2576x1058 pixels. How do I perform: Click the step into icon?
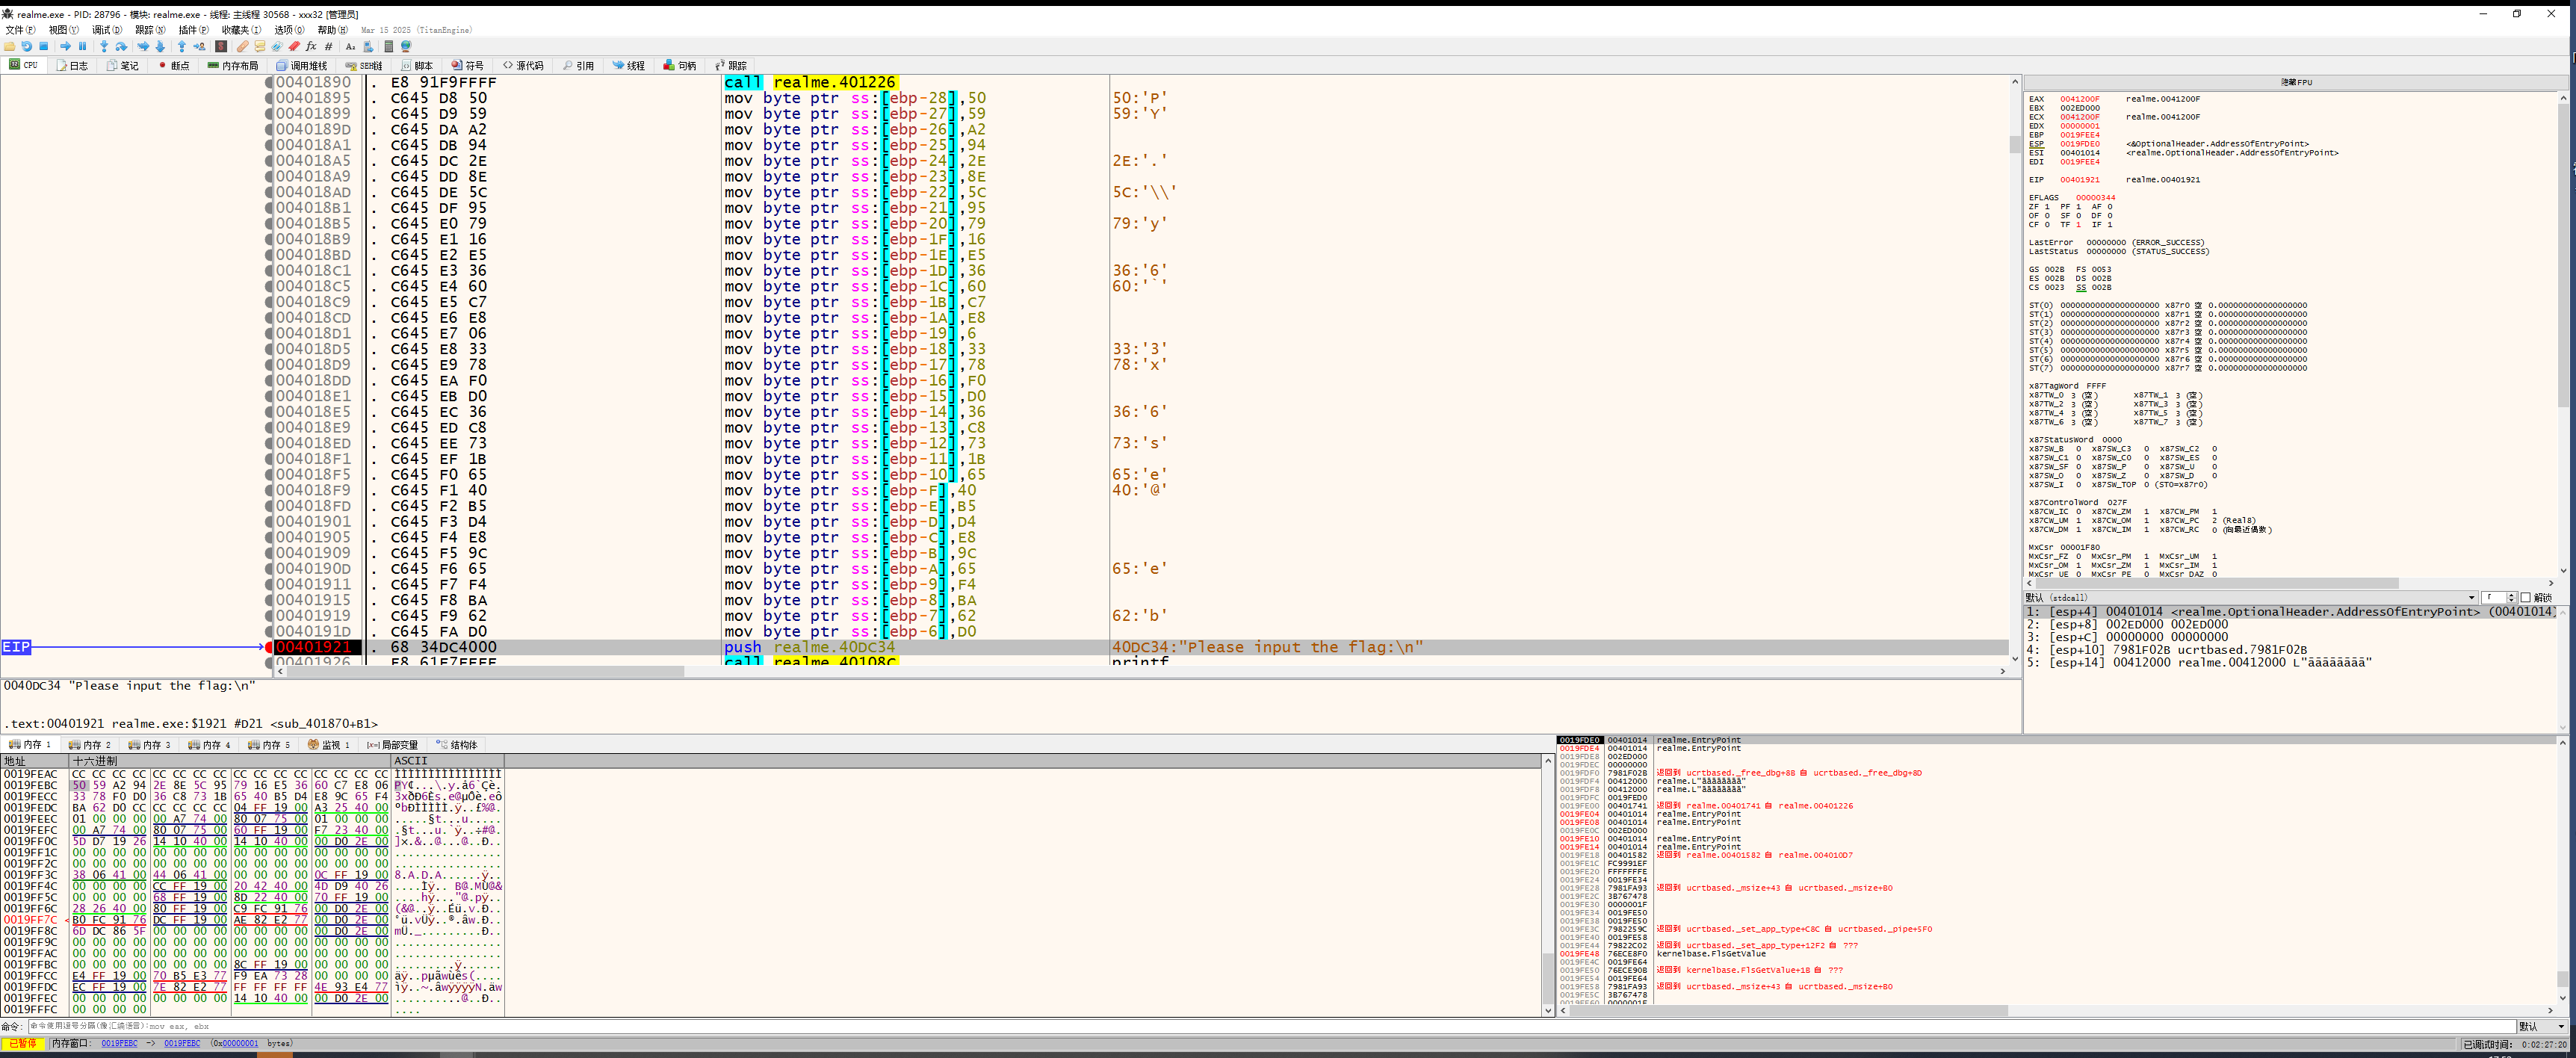(x=104, y=46)
